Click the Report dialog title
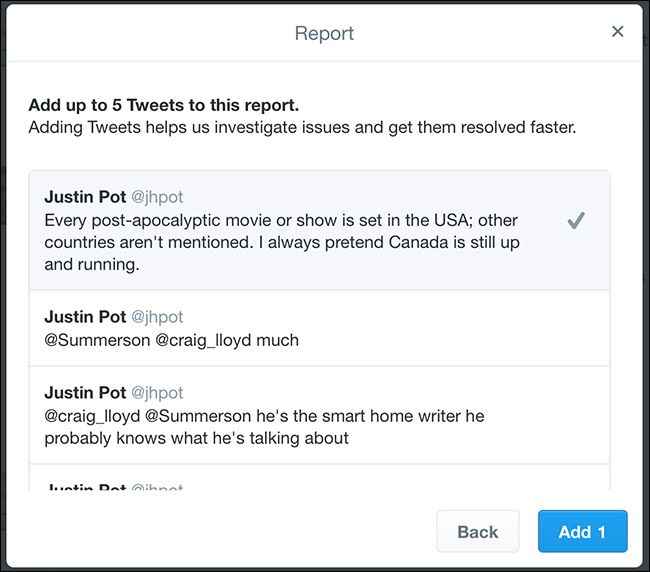The height and width of the screenshot is (572, 650). click(324, 33)
